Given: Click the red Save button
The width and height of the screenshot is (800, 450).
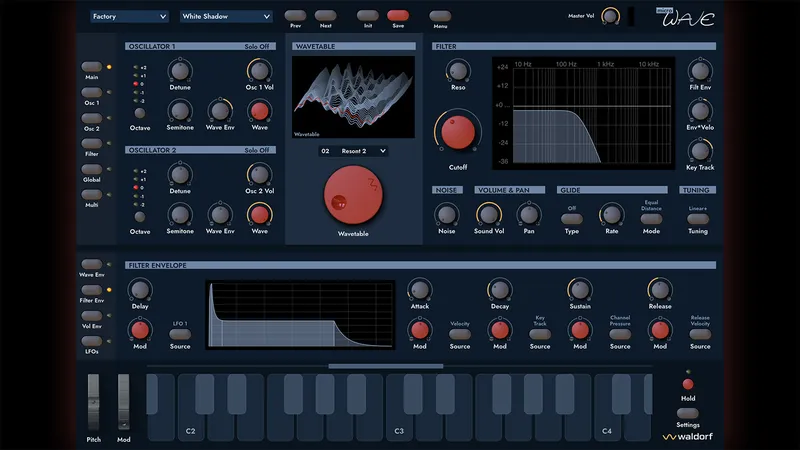Looking at the screenshot, I should [x=398, y=15].
